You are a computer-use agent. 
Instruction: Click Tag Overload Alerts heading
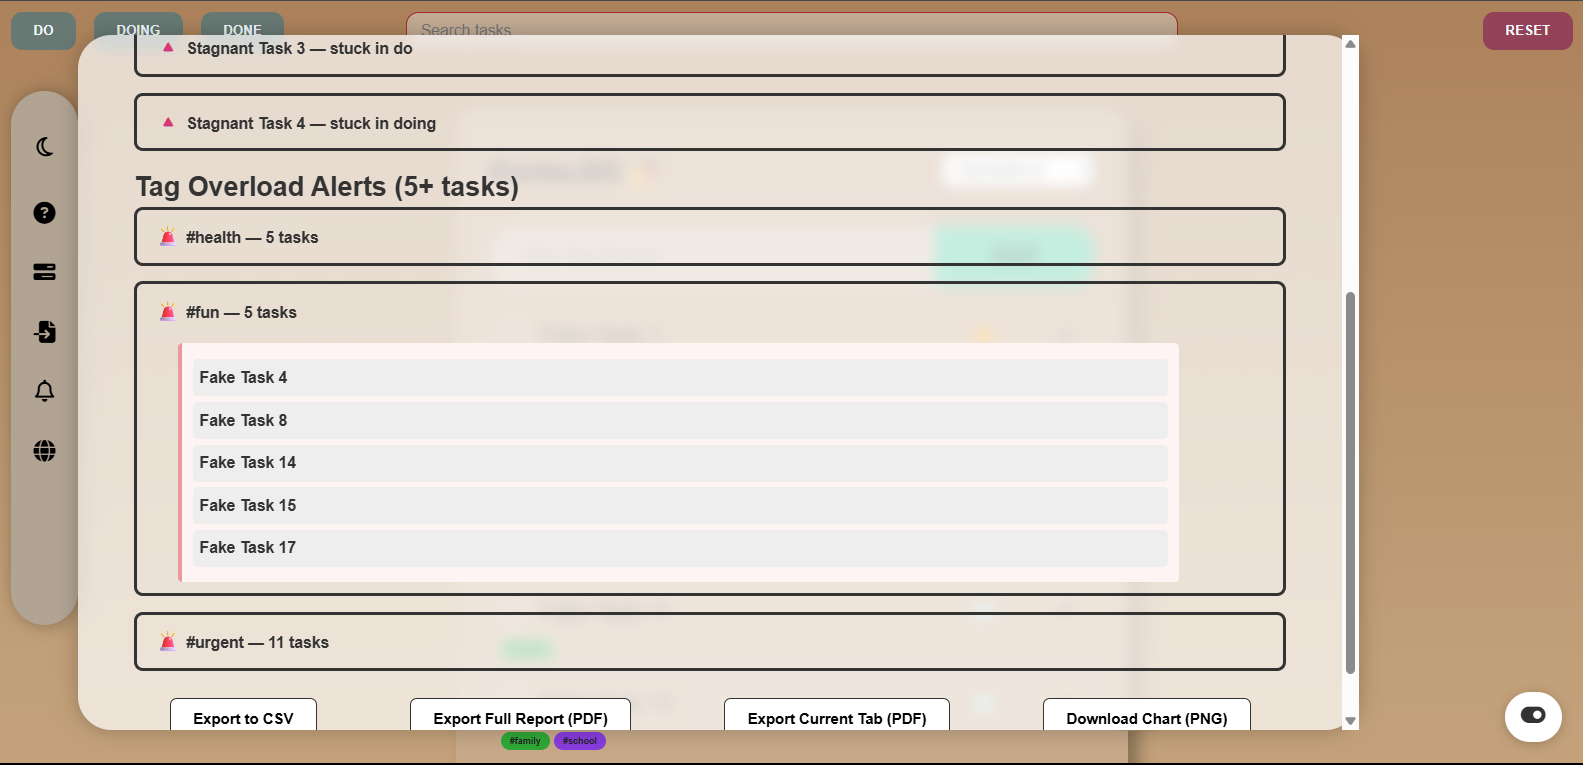(x=327, y=186)
